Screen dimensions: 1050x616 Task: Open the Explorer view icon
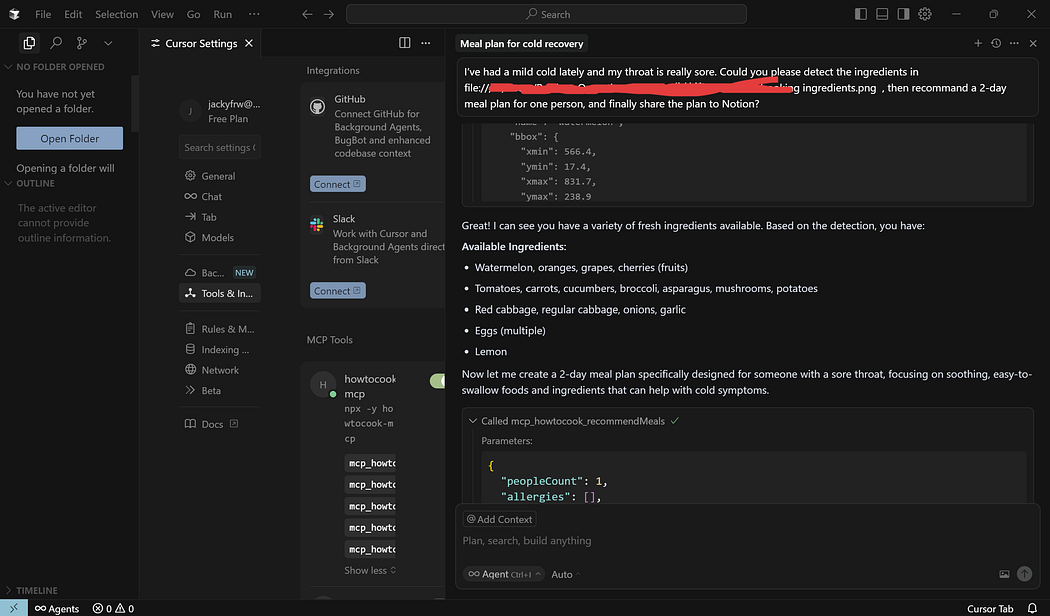coord(29,43)
